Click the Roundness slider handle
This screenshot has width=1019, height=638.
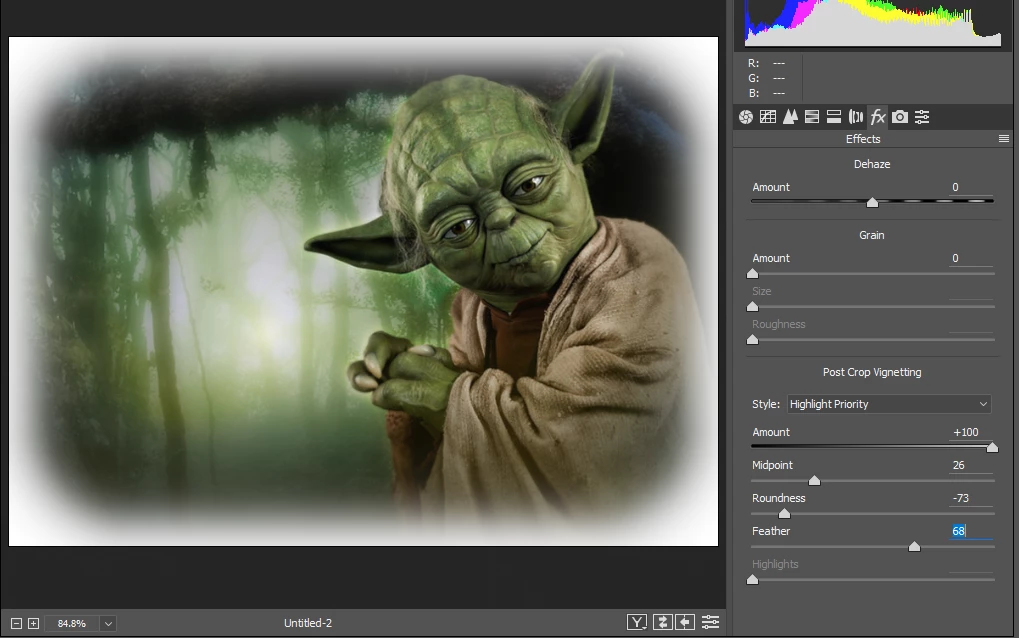[784, 514]
